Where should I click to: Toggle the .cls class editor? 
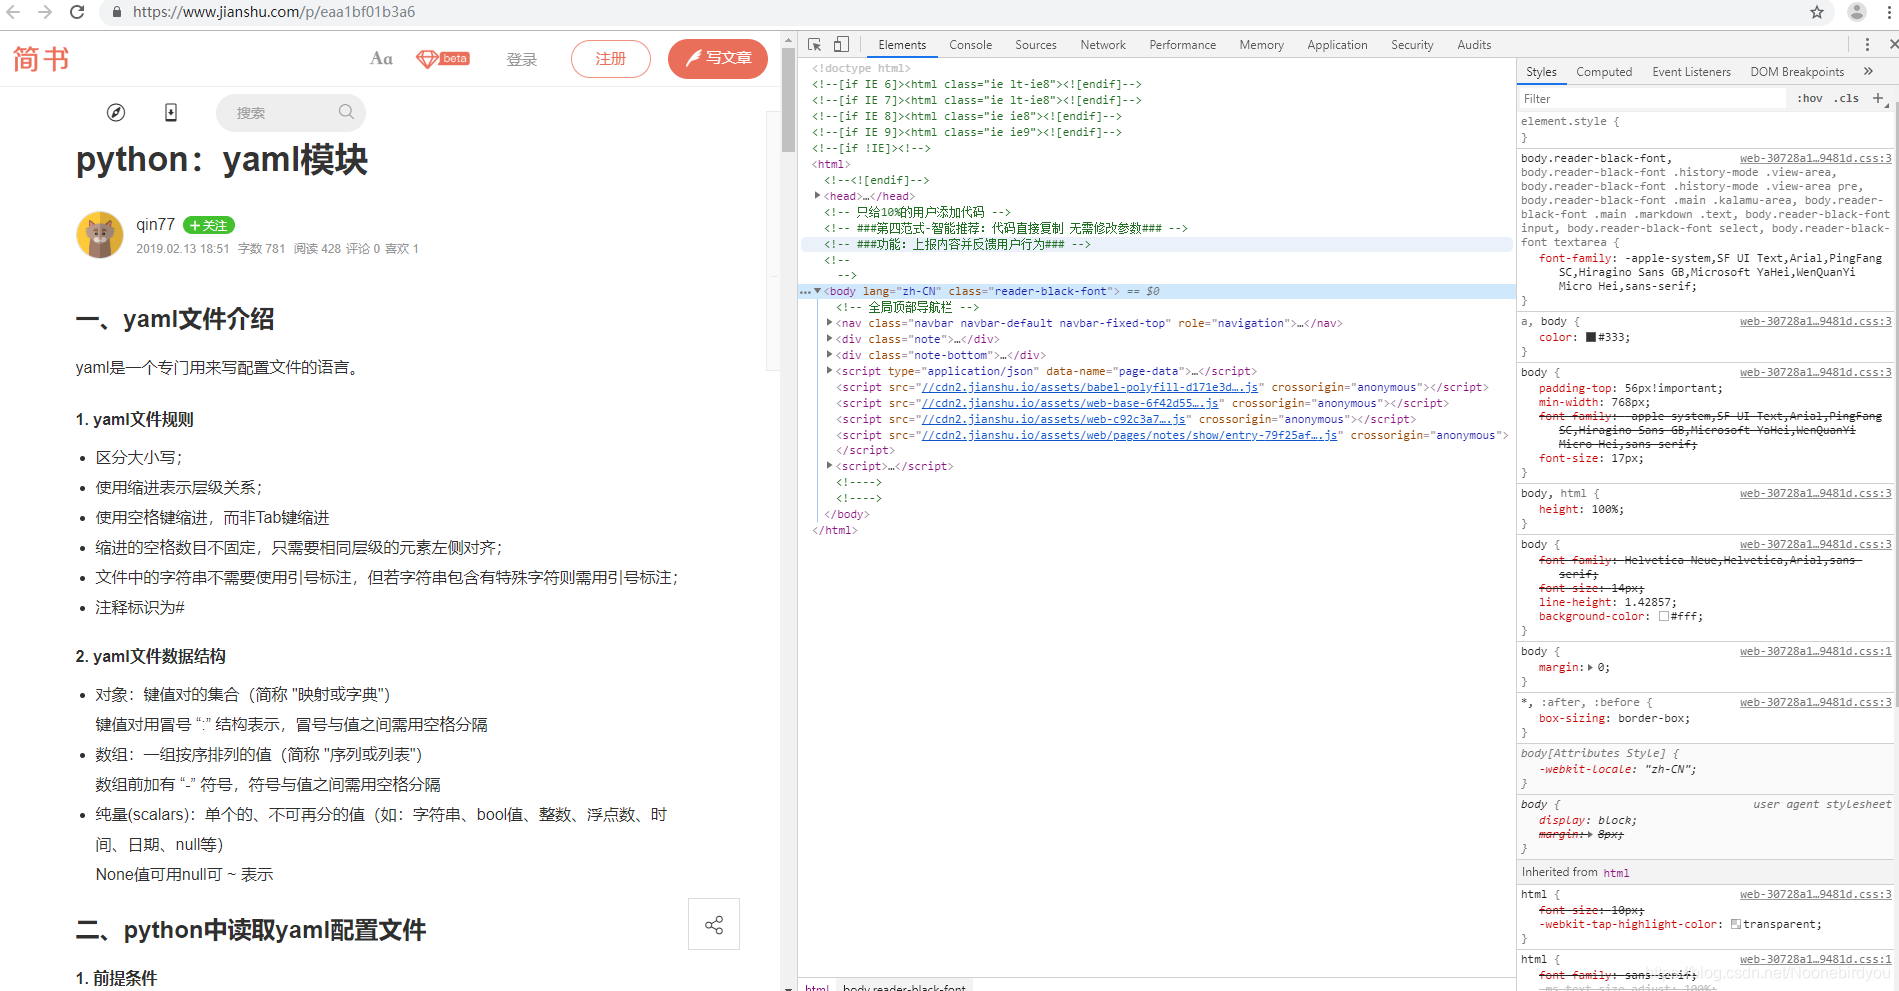[1846, 98]
